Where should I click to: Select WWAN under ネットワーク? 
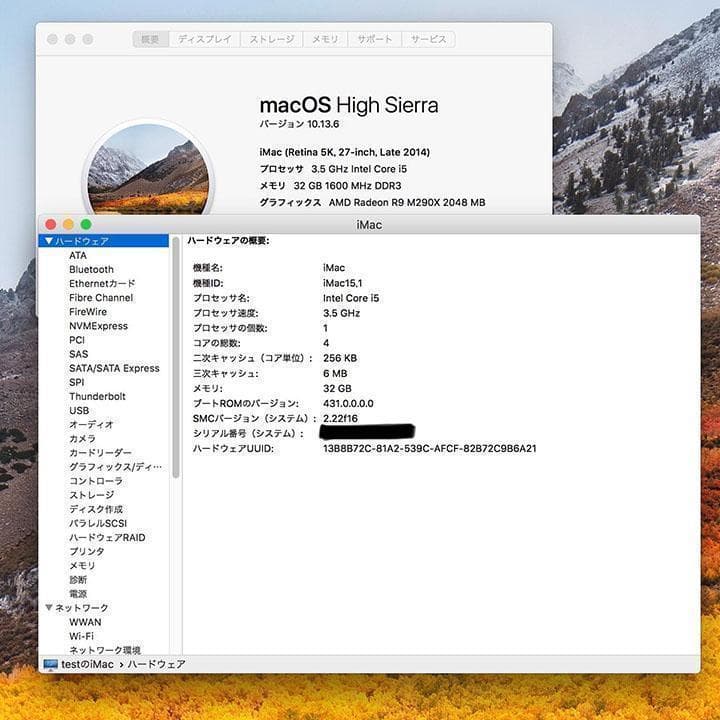tap(85, 622)
